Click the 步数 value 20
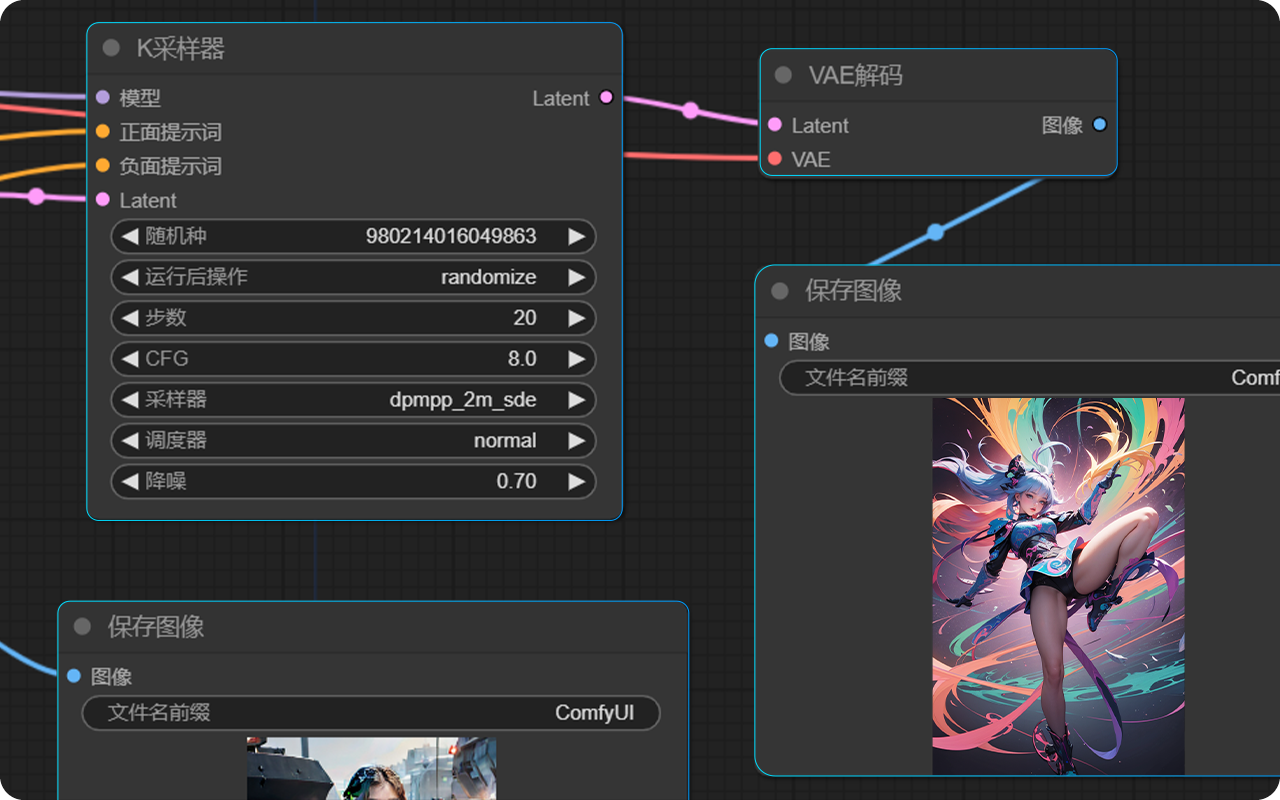This screenshot has height=800, width=1280. click(525, 318)
